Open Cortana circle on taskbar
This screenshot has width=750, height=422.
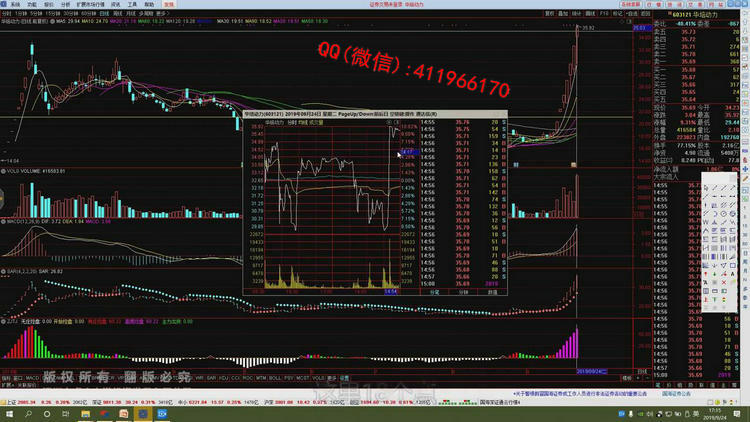(x=47, y=414)
